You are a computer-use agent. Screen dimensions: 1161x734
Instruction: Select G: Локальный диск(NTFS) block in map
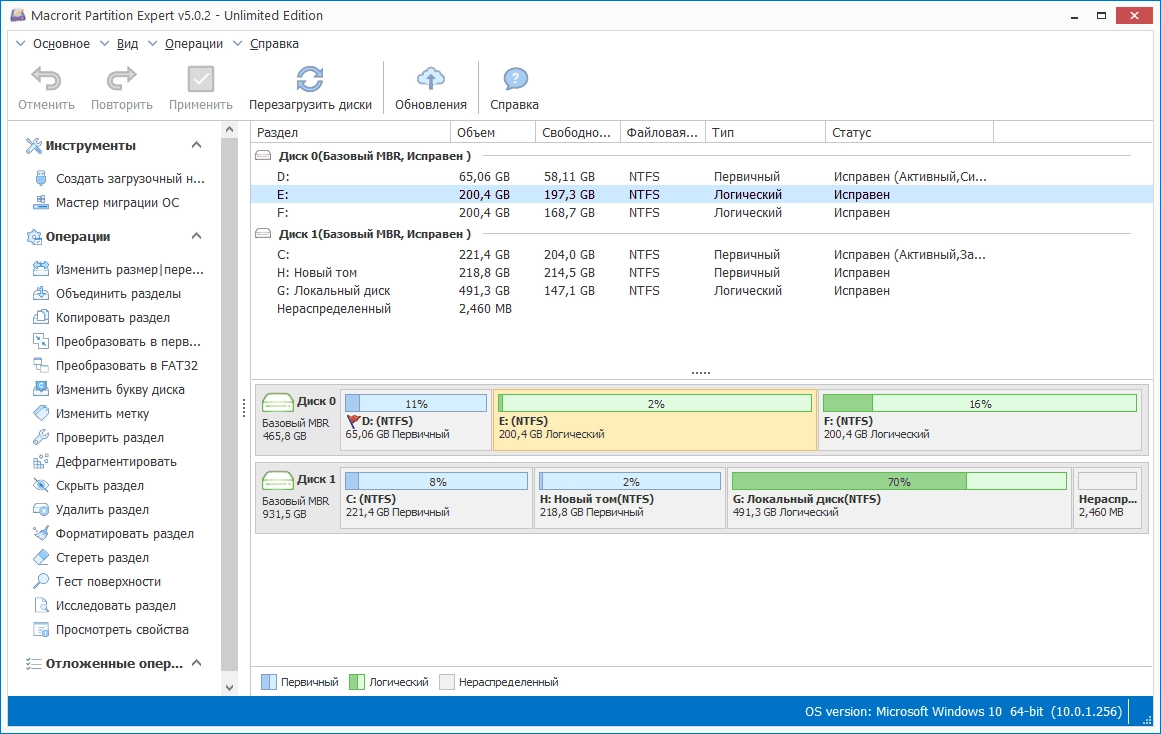point(899,498)
